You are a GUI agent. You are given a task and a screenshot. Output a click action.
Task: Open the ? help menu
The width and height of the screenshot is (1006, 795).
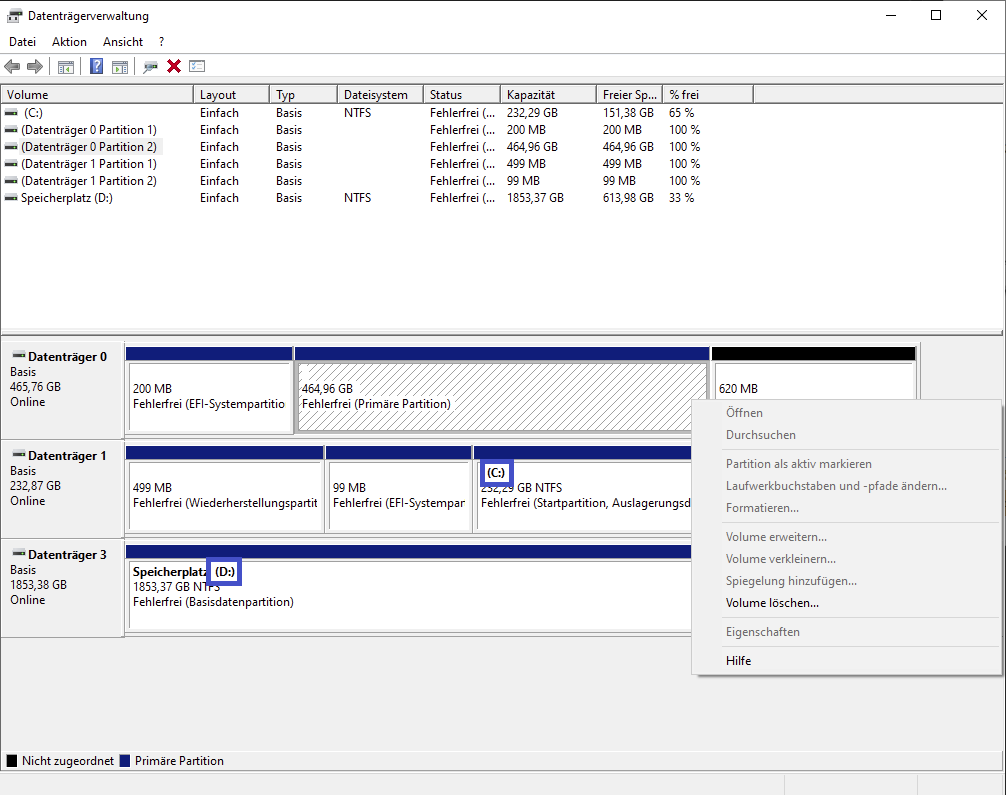[162, 42]
